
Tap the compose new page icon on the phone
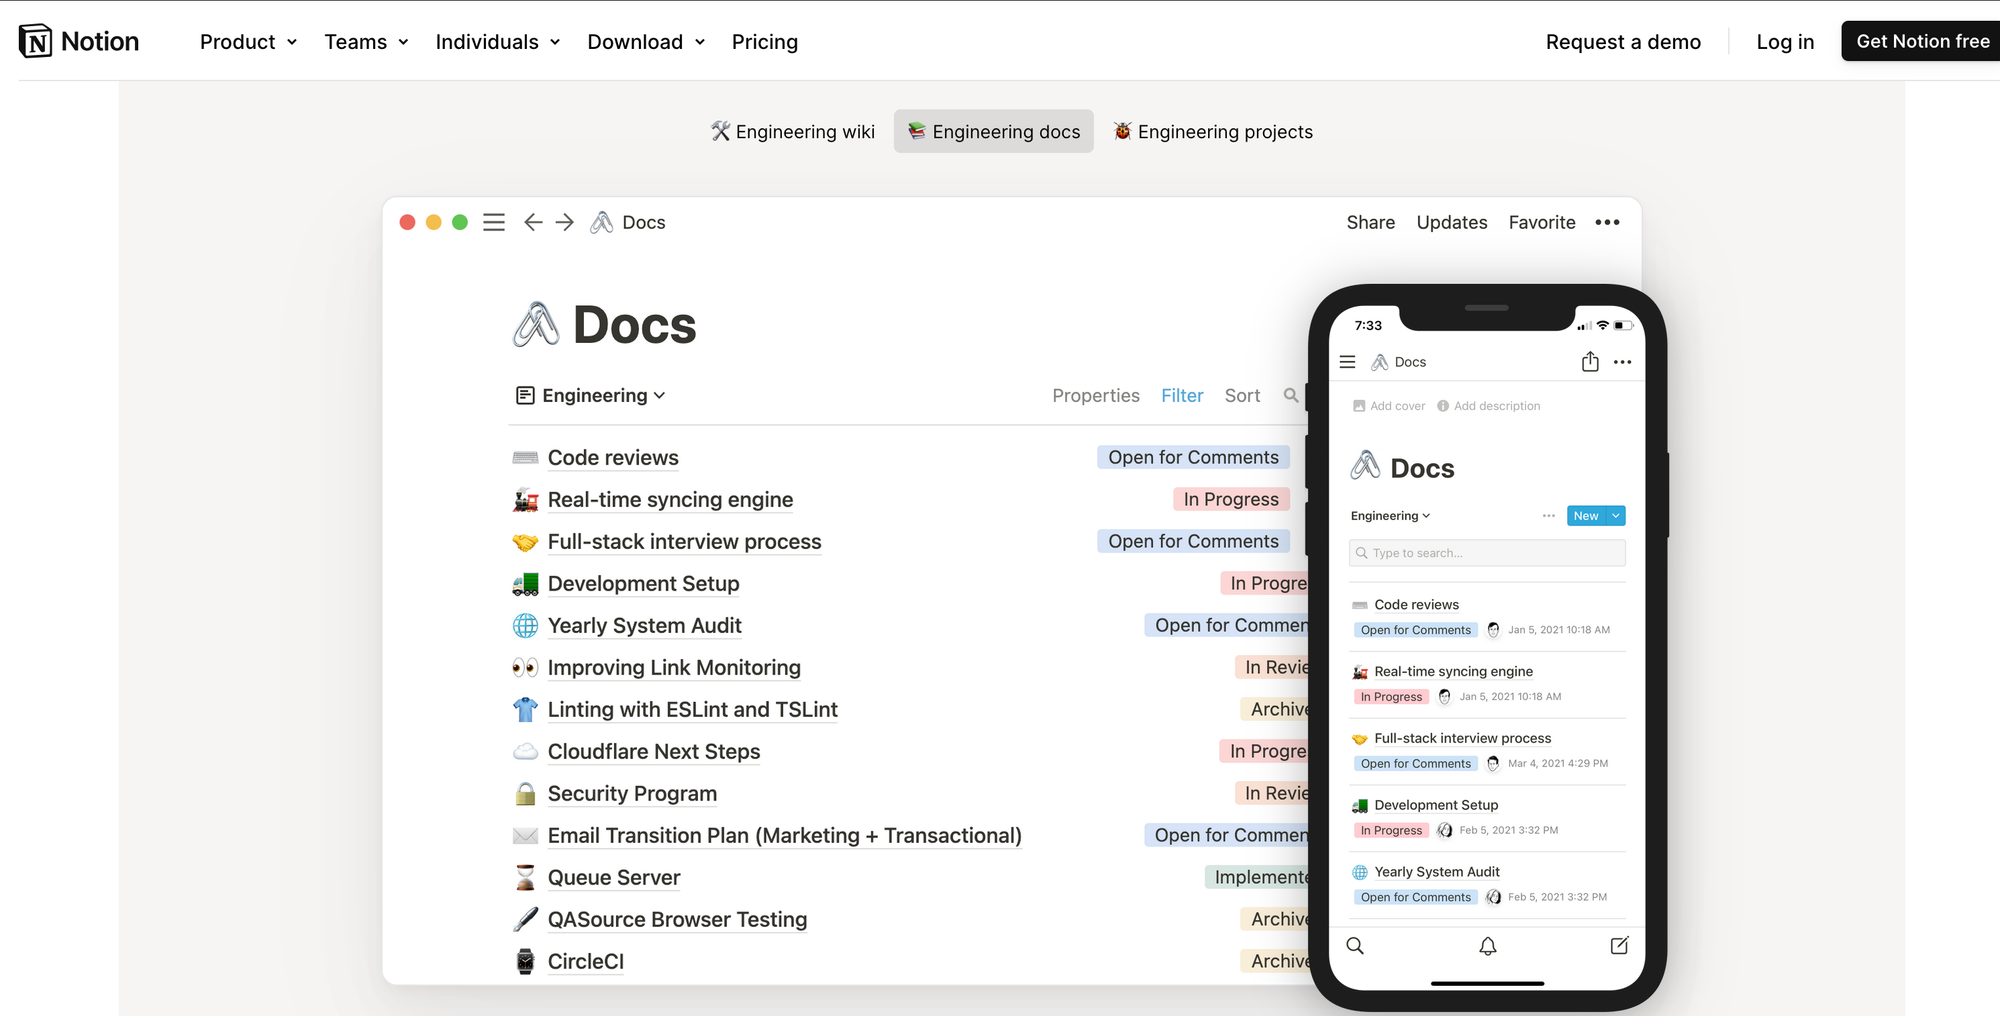tap(1619, 946)
